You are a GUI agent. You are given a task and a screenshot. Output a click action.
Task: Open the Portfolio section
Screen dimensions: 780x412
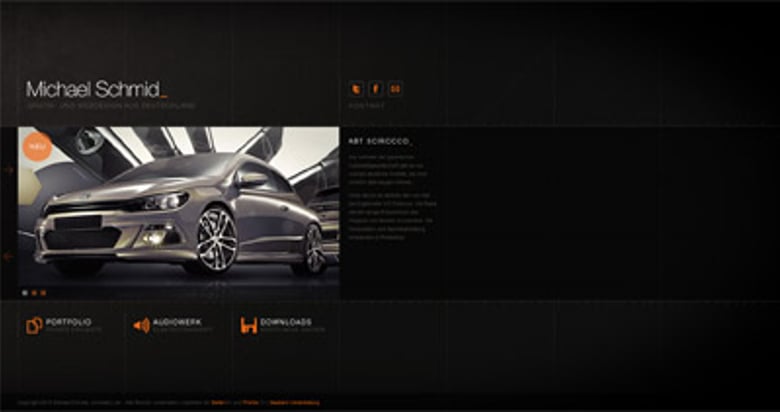[x=69, y=322]
